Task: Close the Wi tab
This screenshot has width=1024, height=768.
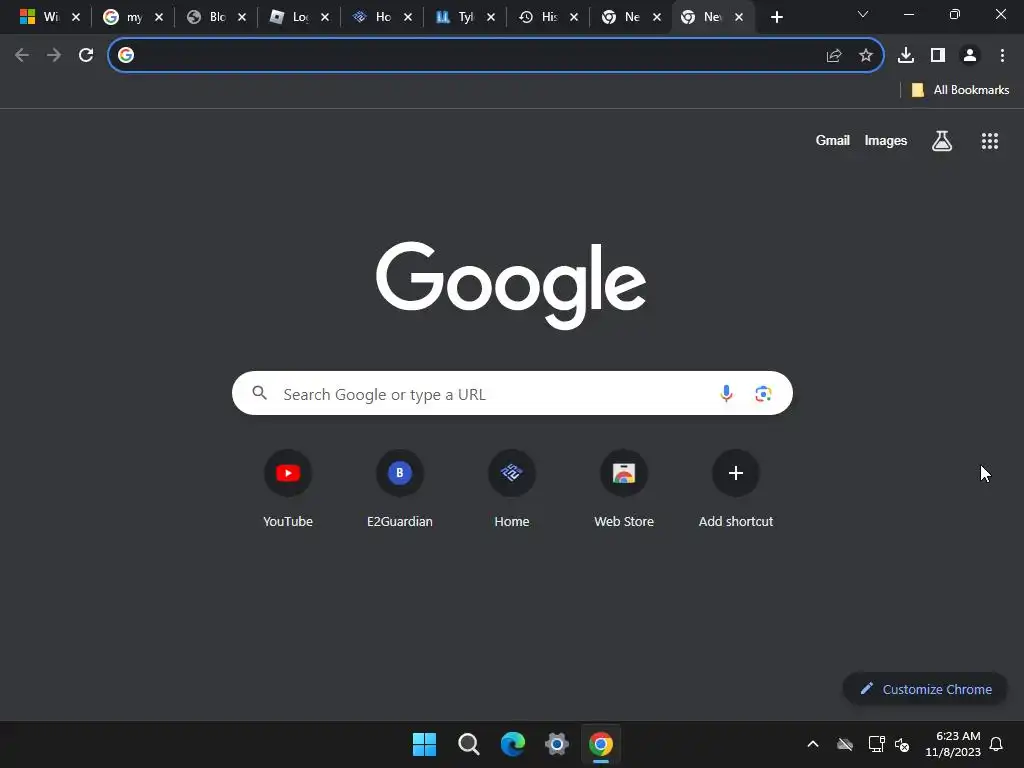Action: click(x=76, y=18)
